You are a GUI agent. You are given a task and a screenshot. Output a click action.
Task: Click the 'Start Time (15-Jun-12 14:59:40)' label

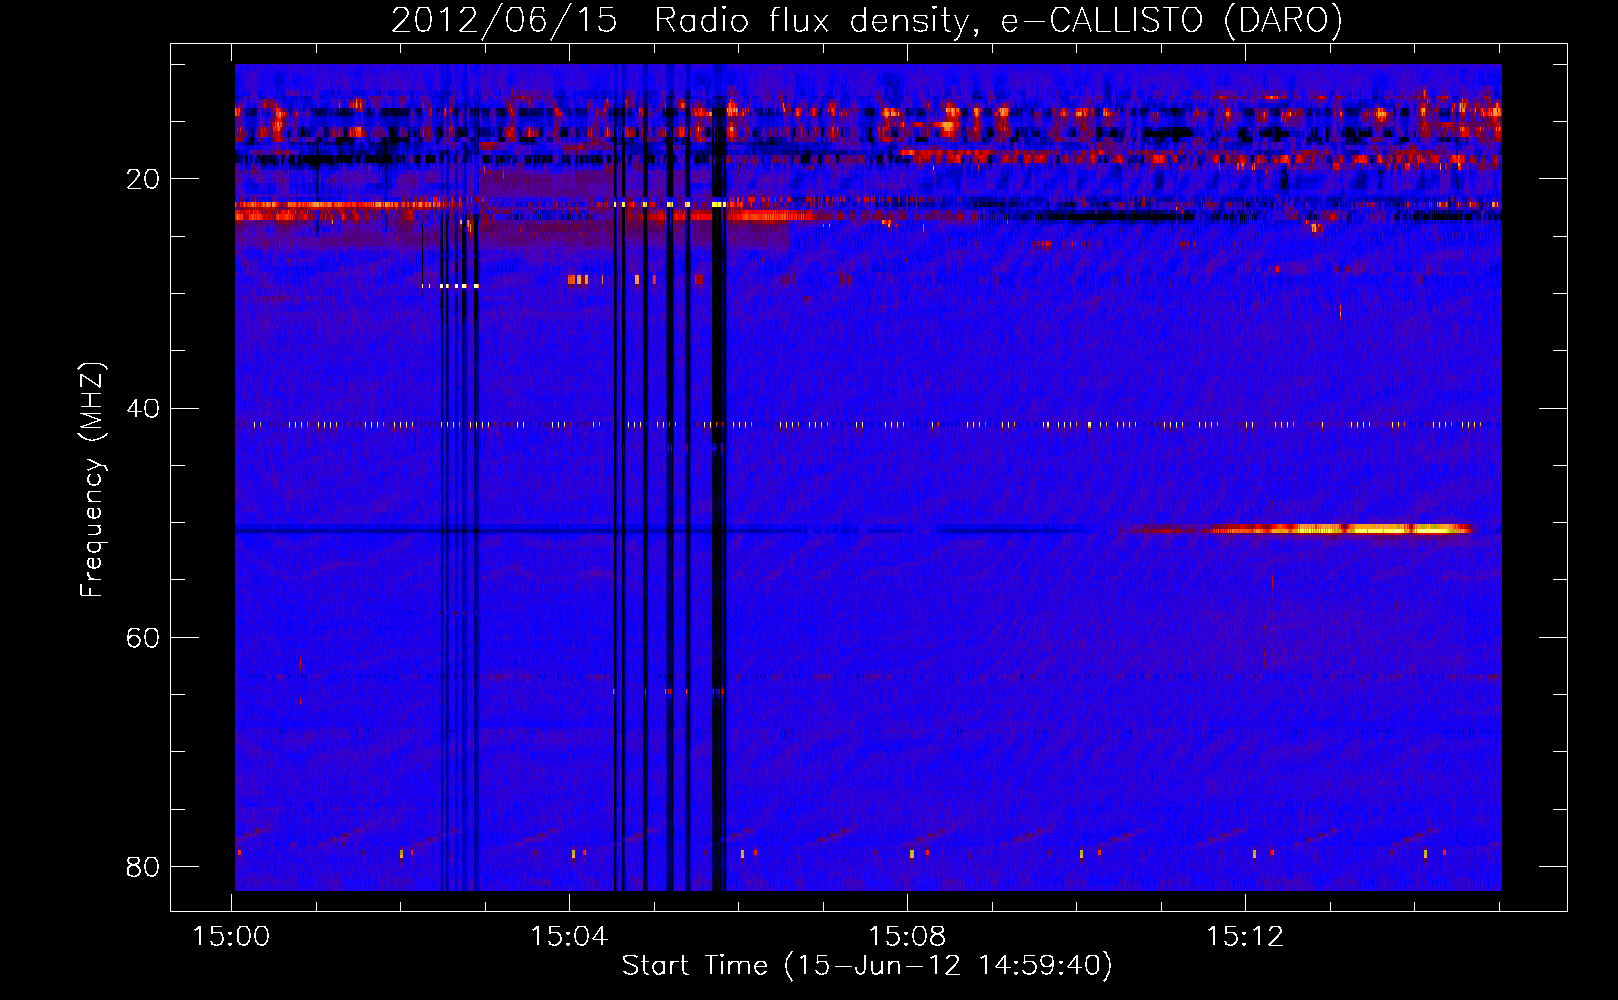click(867, 966)
